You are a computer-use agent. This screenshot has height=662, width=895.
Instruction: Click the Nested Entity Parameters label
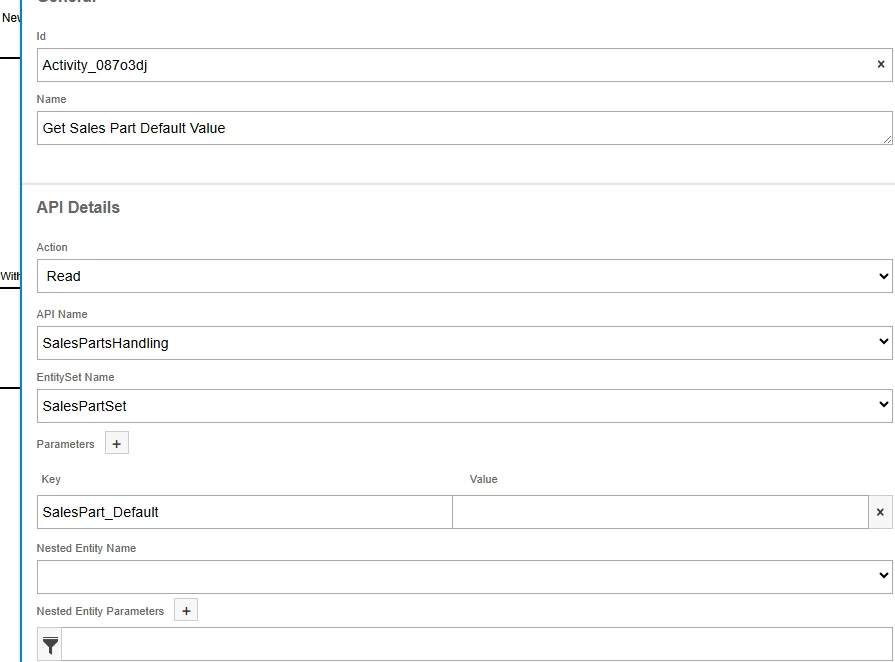pos(100,611)
